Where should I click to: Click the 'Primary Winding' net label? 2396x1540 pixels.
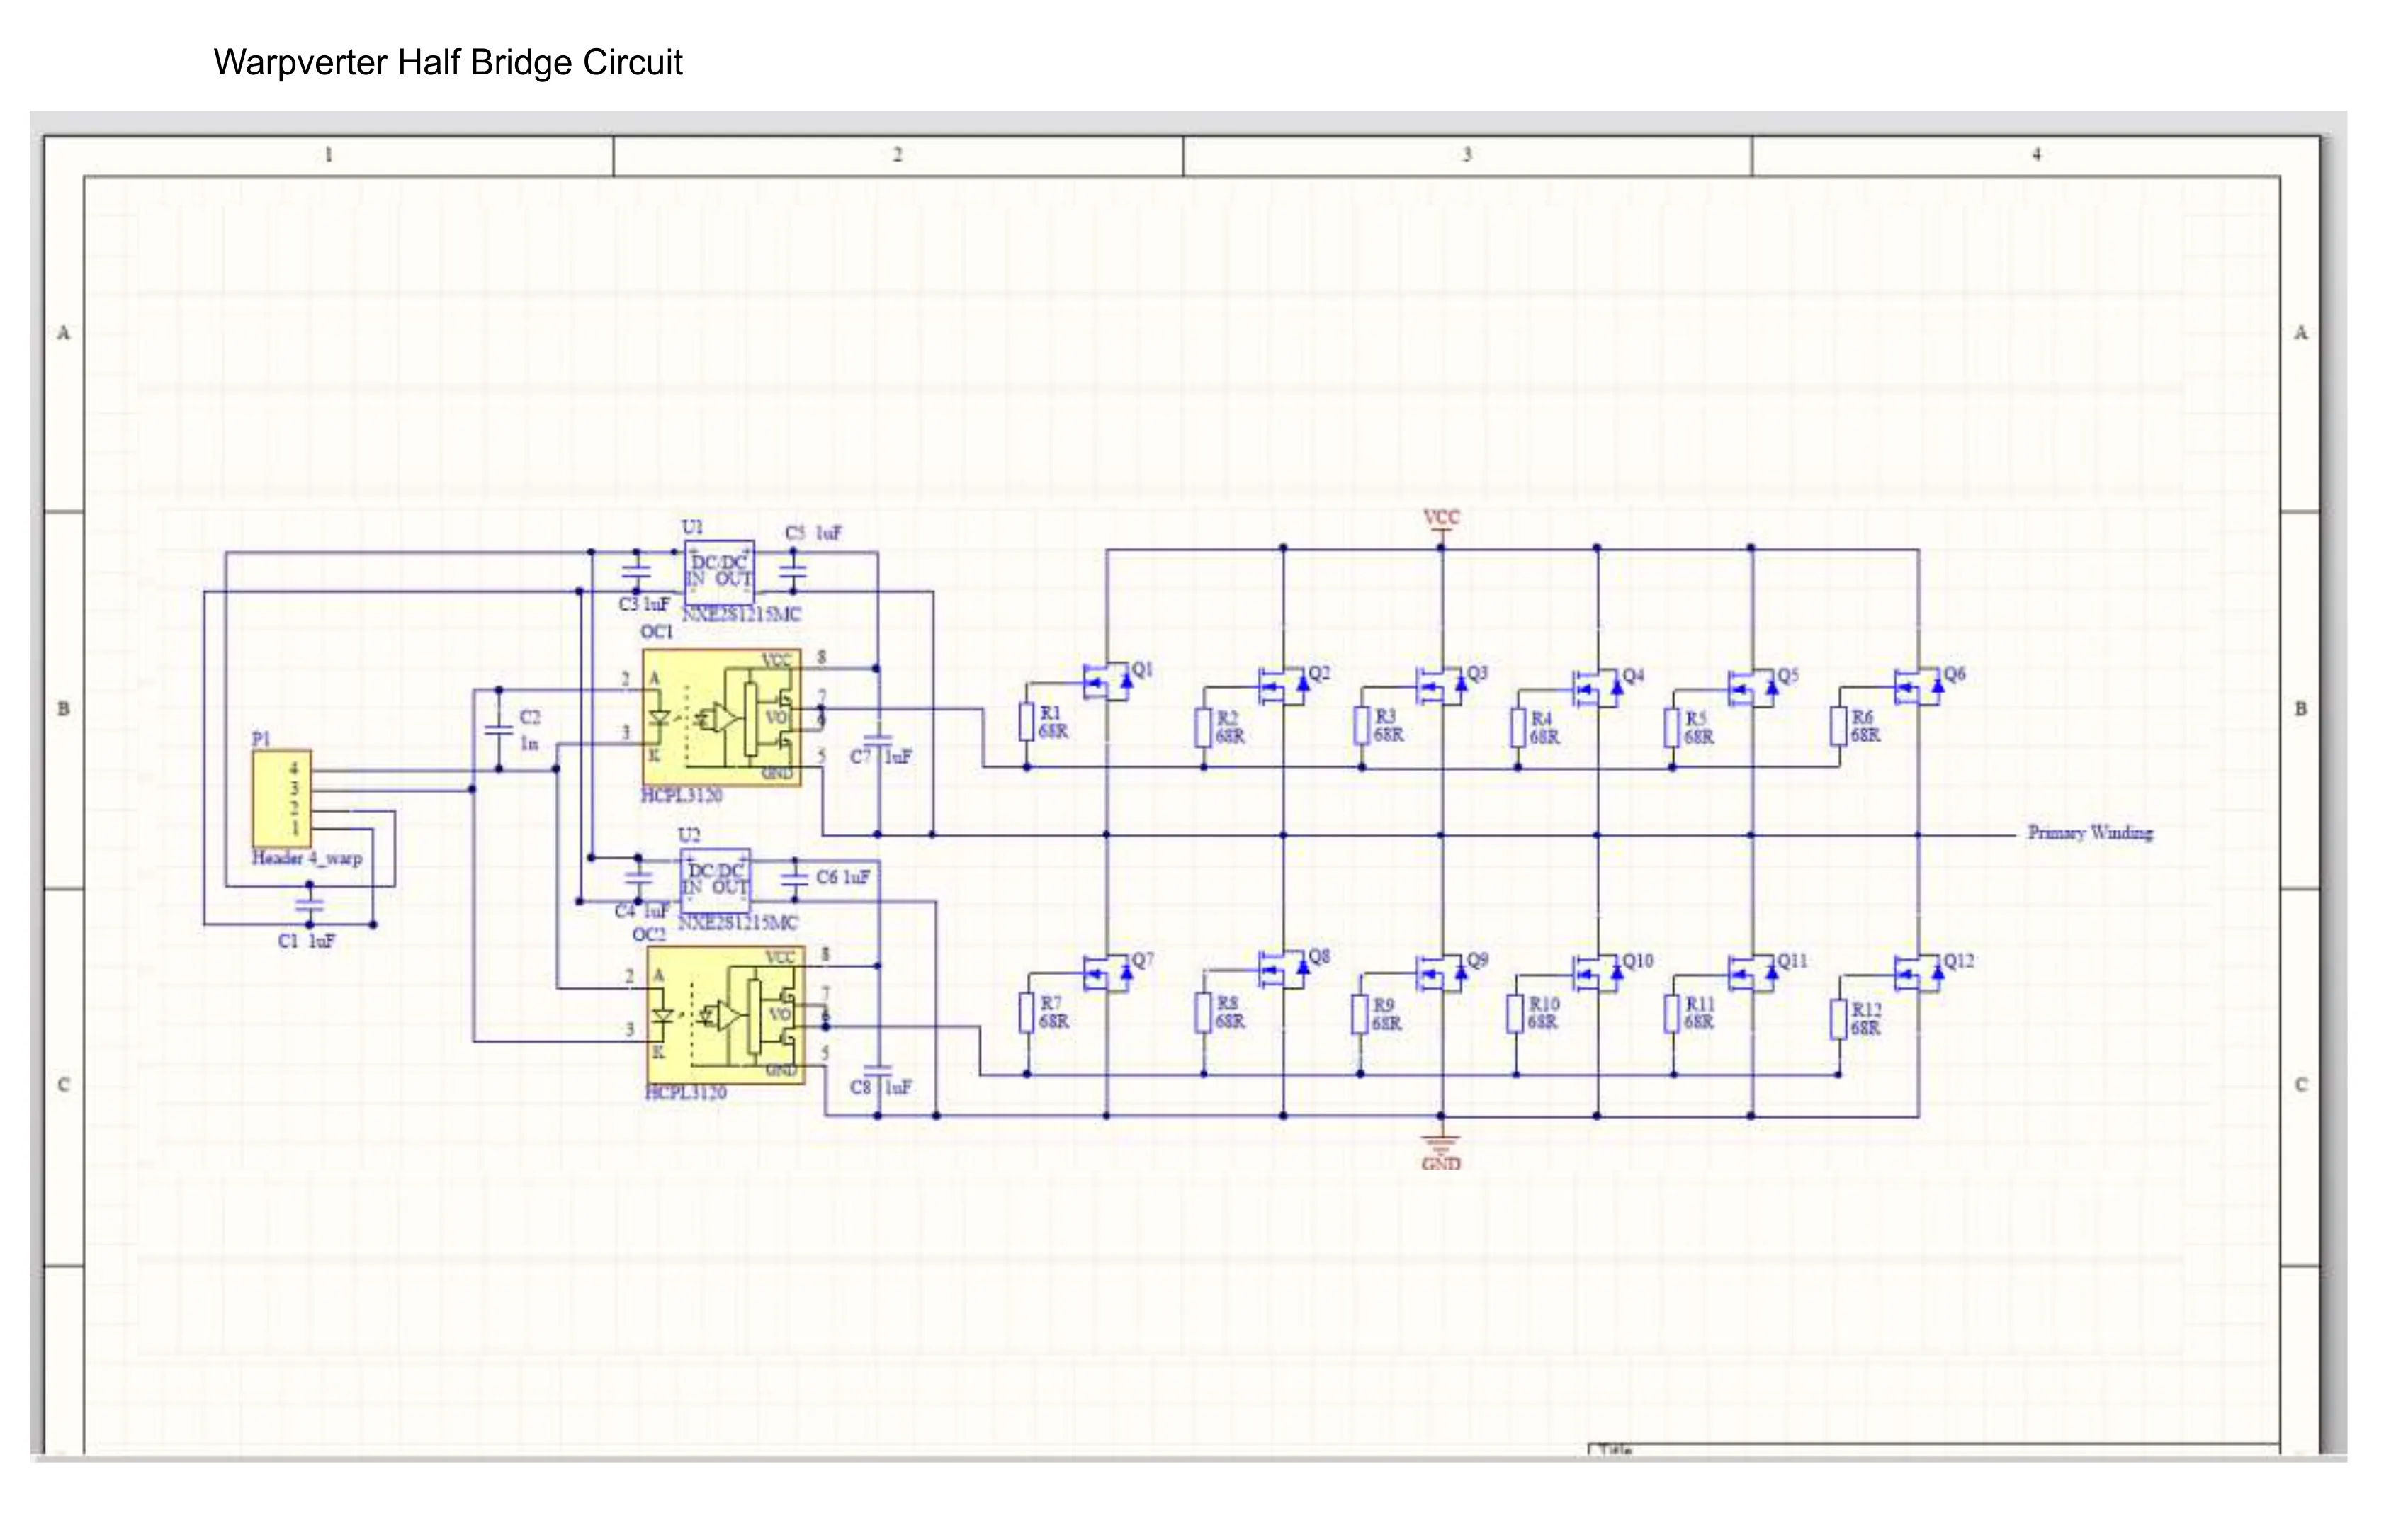coord(2091,832)
